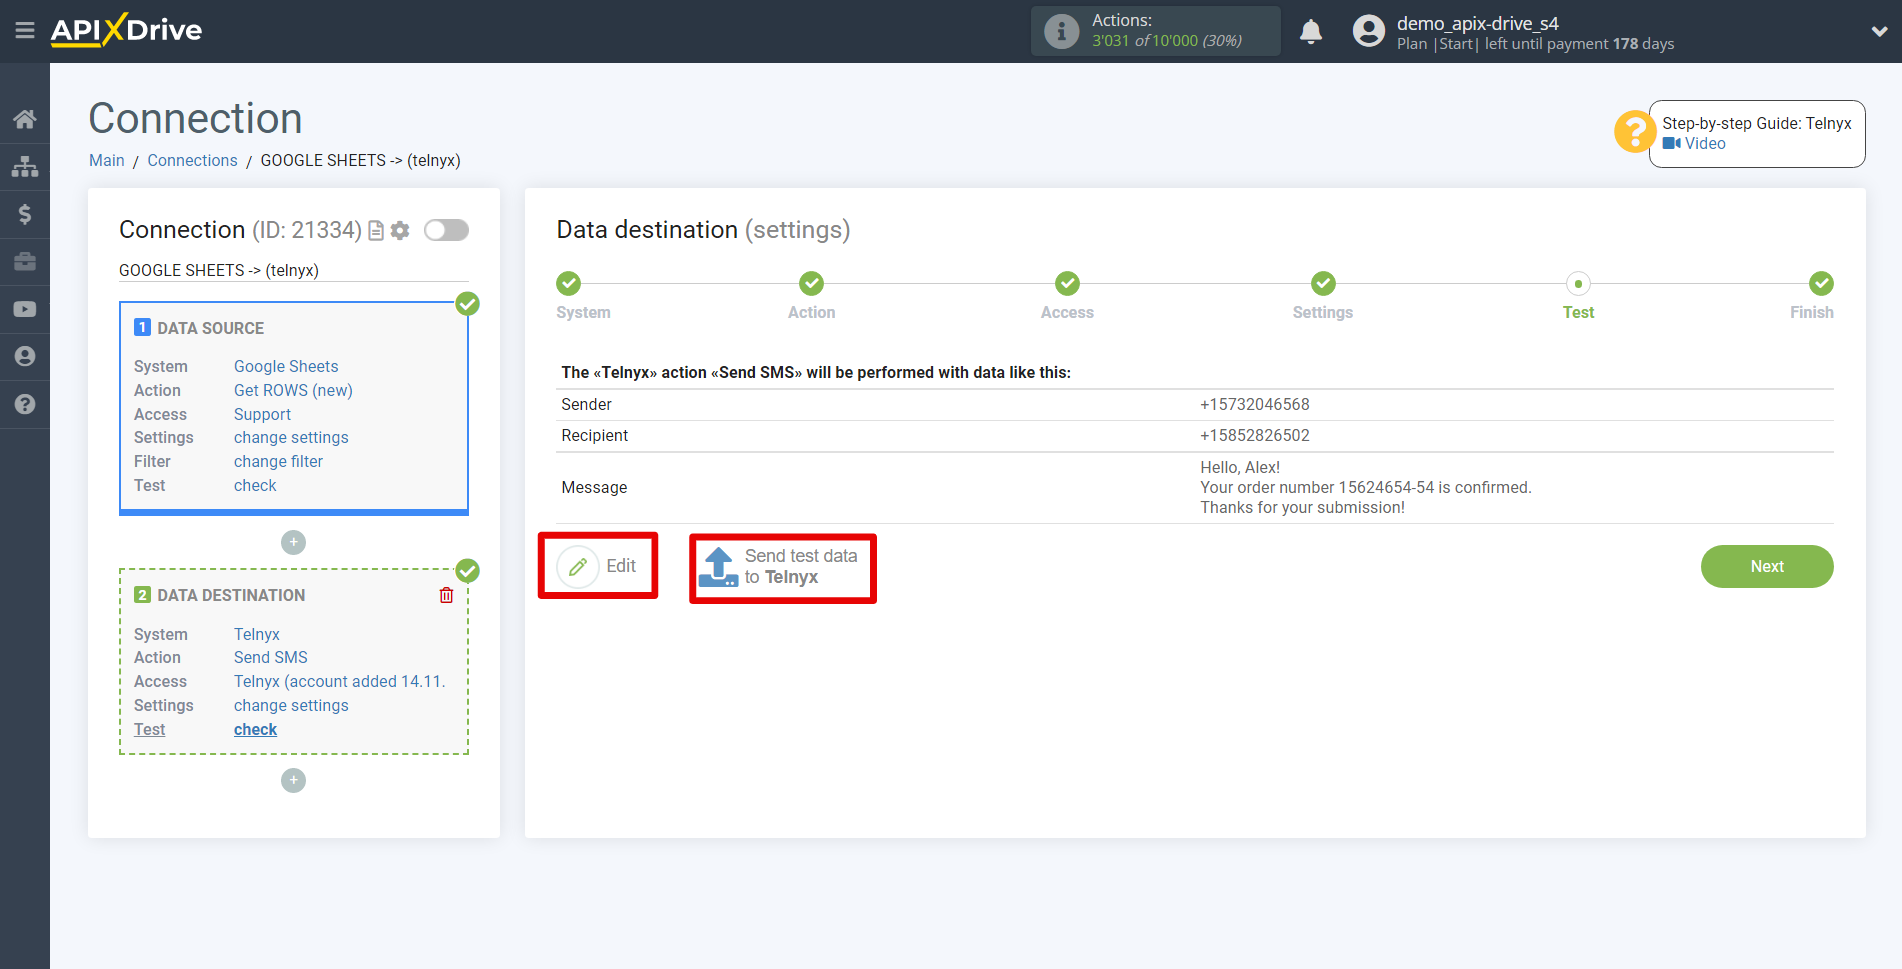Open the Google Sheets source system link
The height and width of the screenshot is (969, 1902).
coord(286,366)
